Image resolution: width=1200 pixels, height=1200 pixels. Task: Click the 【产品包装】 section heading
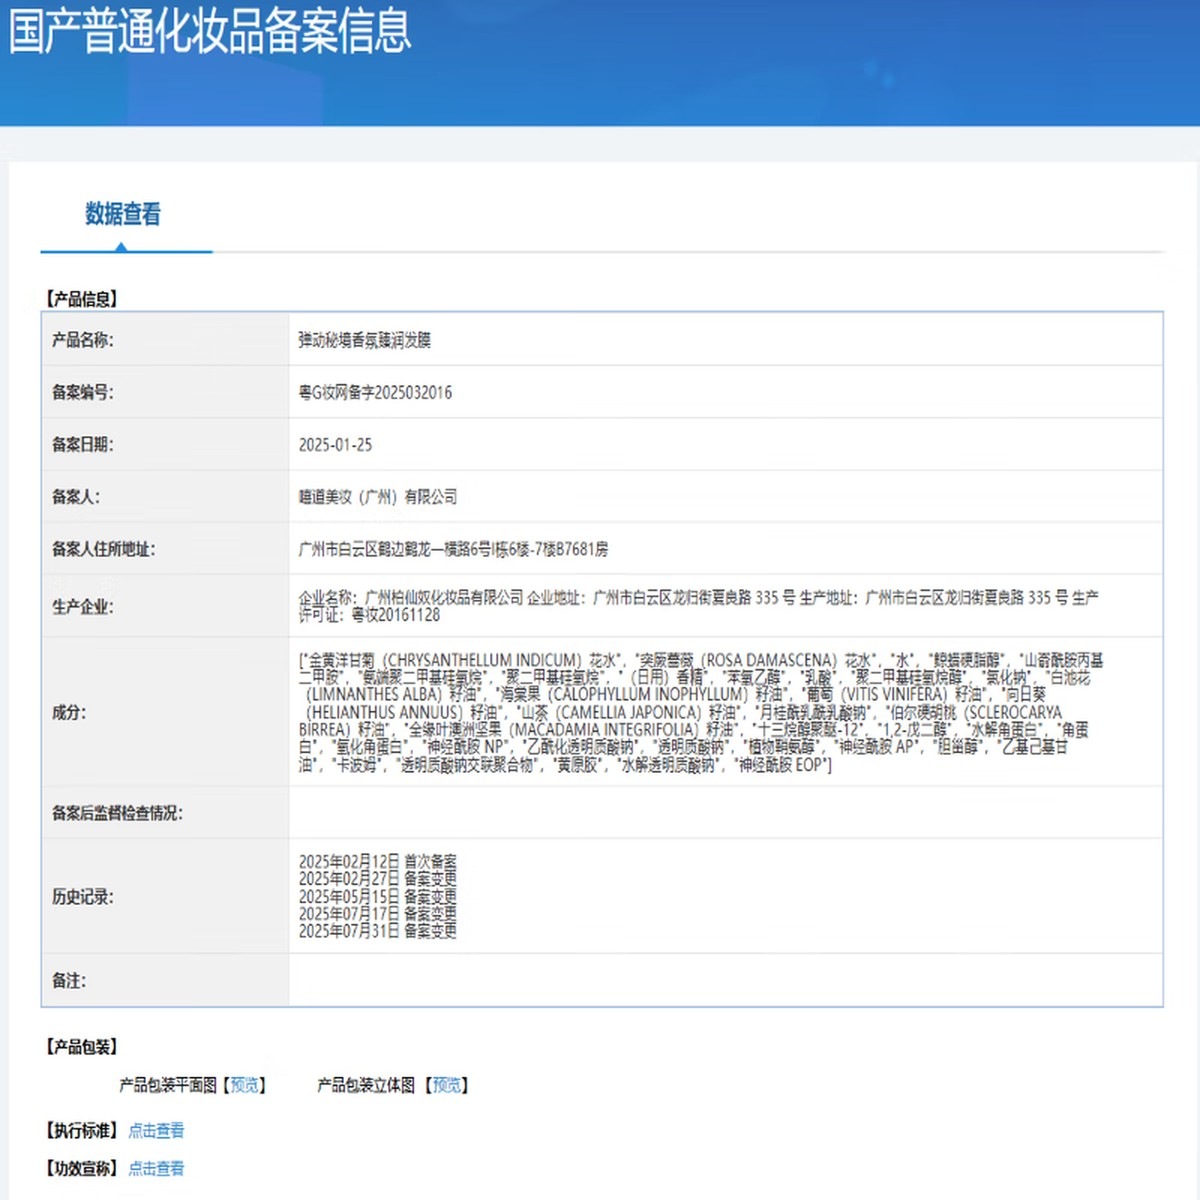coord(82,1047)
